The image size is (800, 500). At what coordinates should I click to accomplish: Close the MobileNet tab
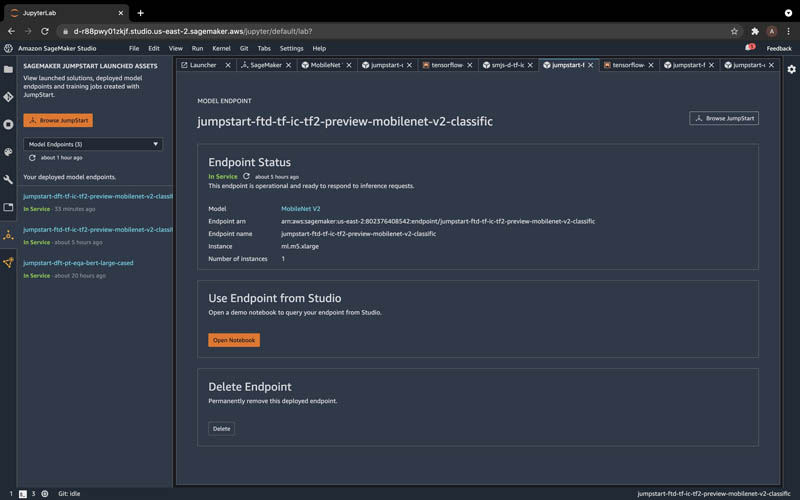349,65
